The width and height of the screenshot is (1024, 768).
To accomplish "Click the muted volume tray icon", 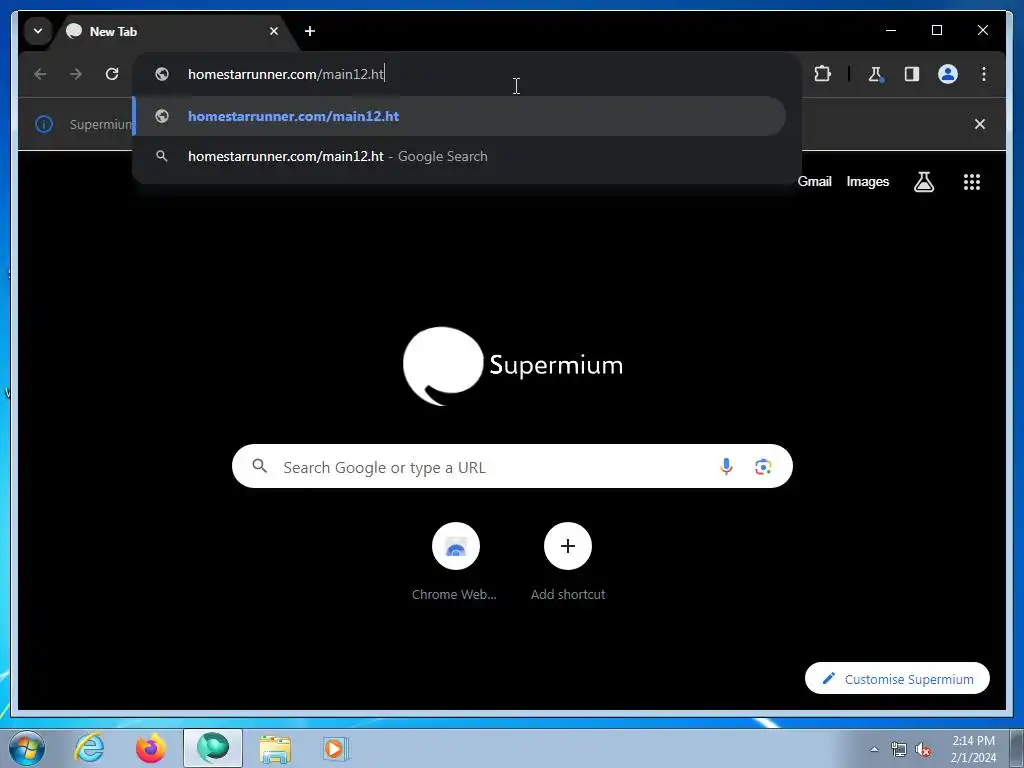I will point(923,749).
